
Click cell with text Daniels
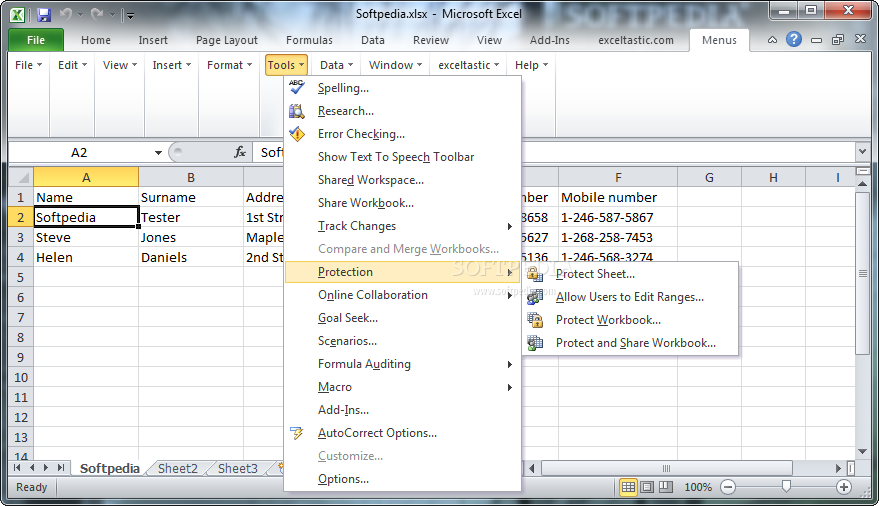191,257
